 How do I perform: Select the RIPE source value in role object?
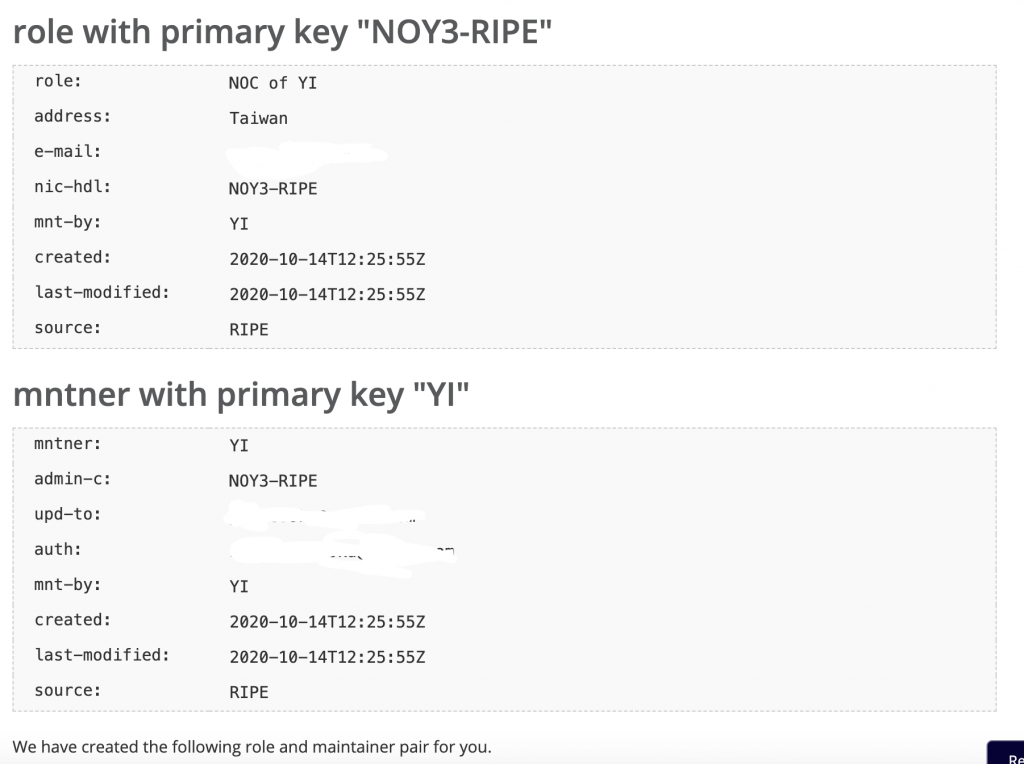tap(249, 330)
